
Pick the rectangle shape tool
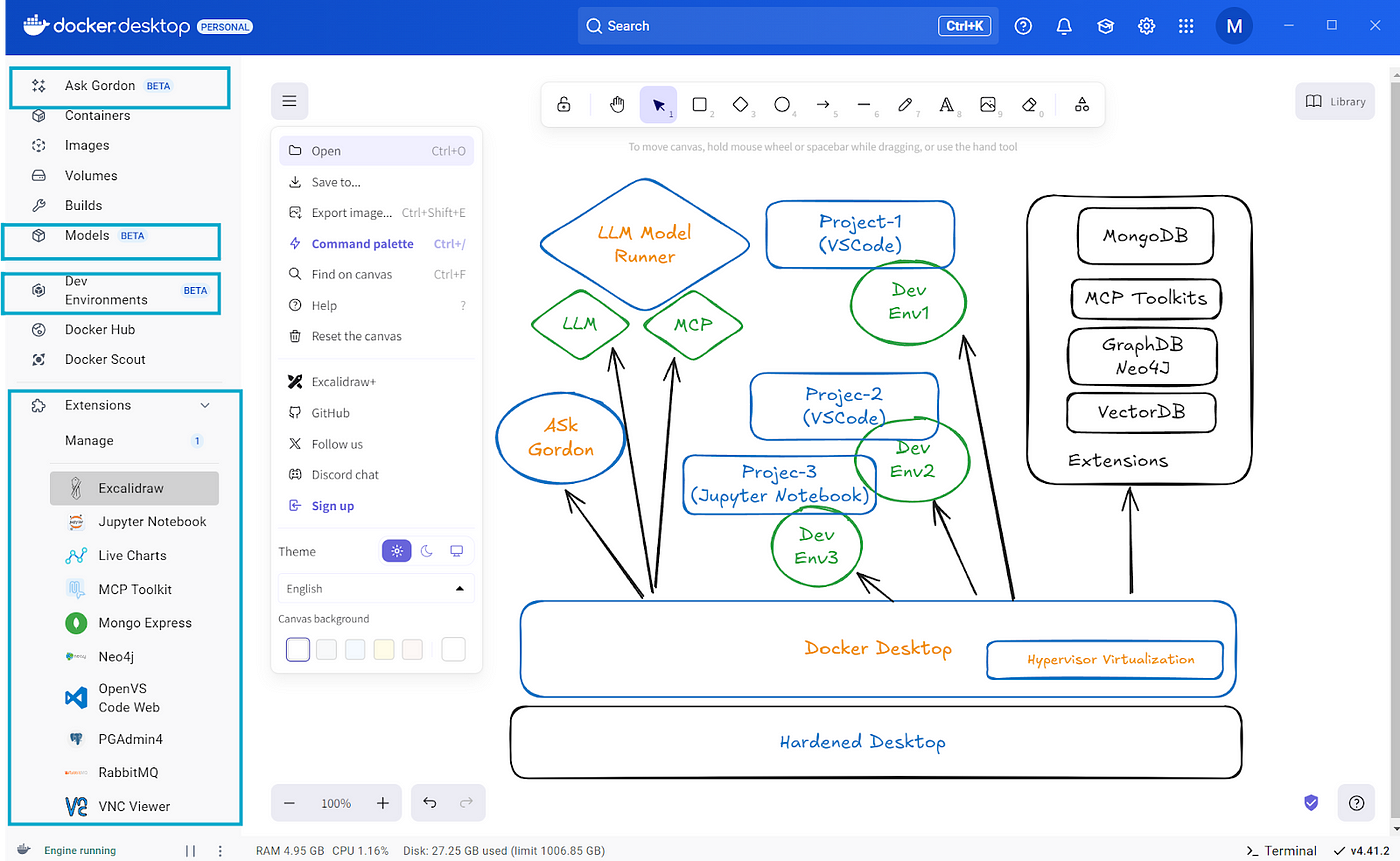(x=700, y=104)
